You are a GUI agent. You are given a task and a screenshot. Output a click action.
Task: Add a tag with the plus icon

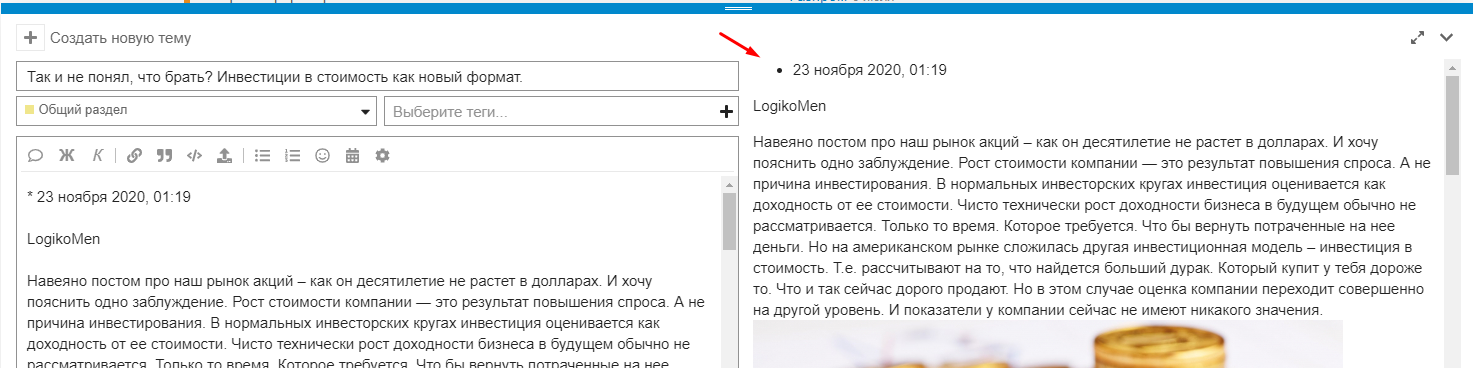(x=727, y=111)
